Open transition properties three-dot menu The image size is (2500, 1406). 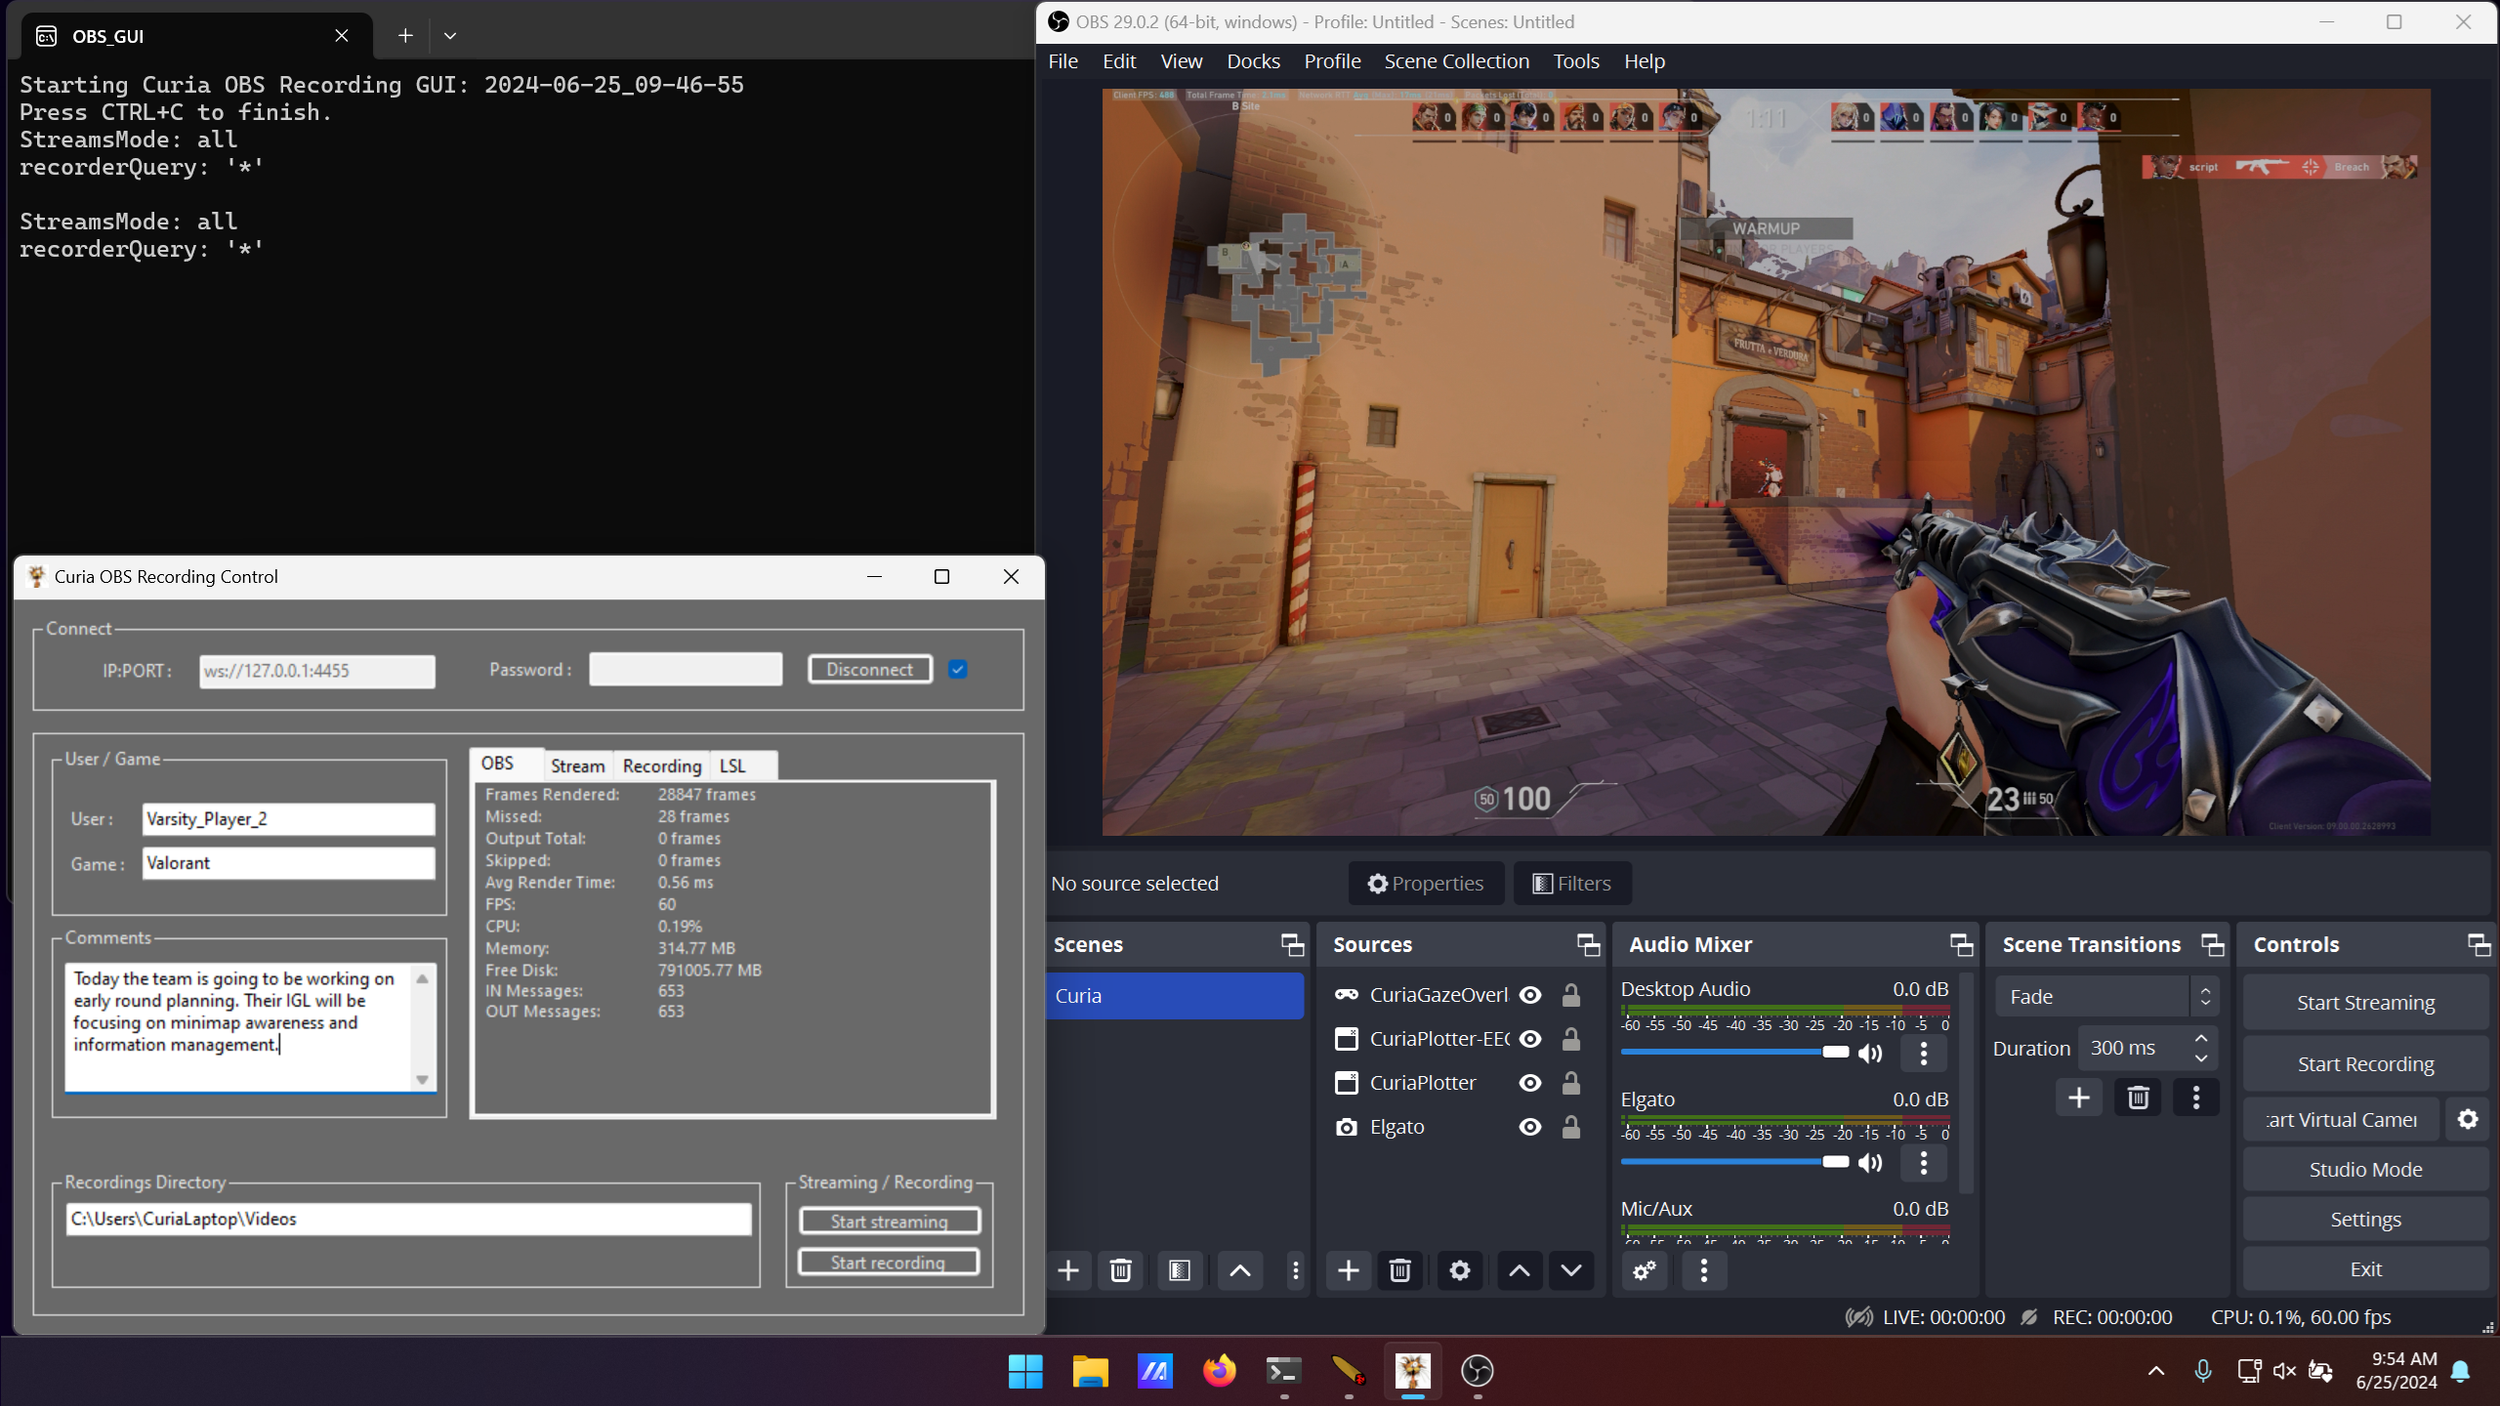(2196, 1098)
